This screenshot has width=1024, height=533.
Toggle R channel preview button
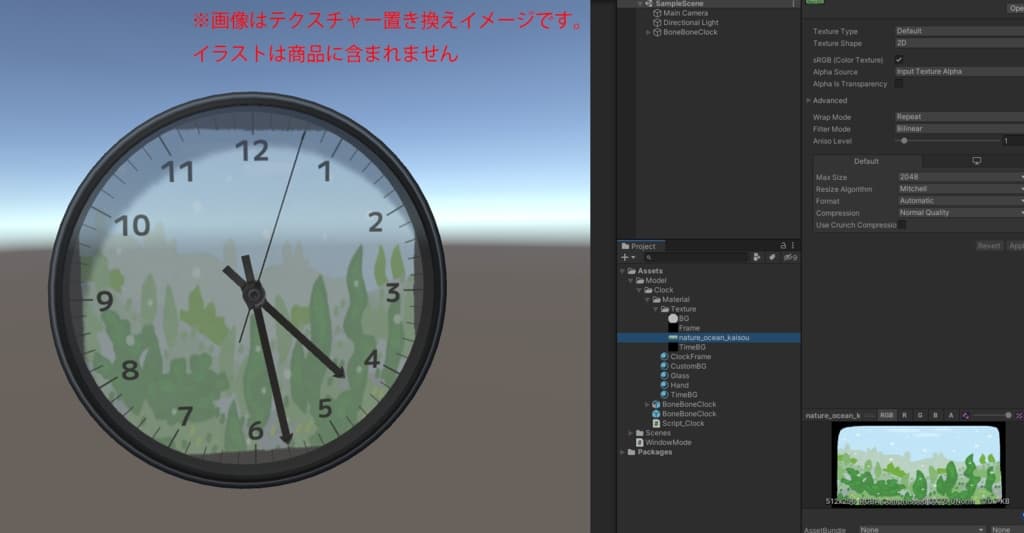pyautogui.click(x=904, y=415)
